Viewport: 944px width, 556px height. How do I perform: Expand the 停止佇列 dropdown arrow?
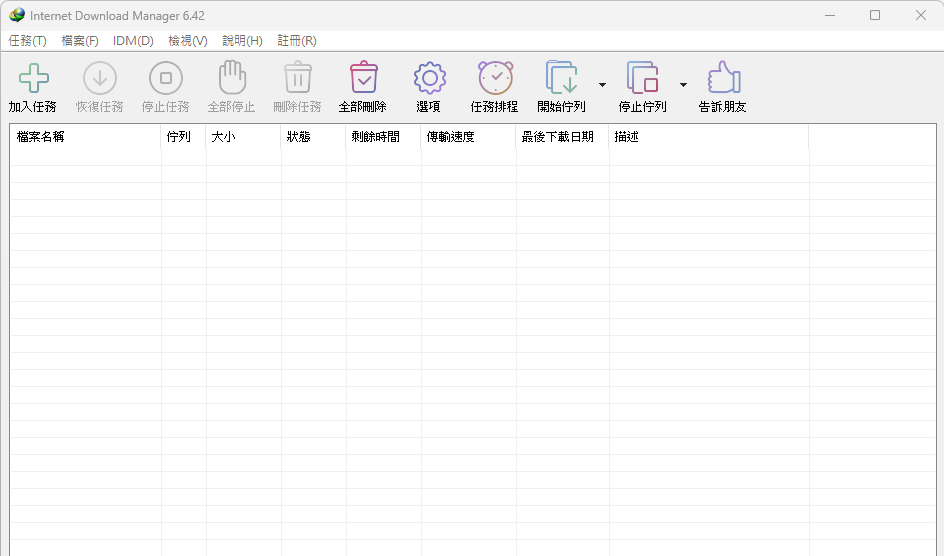(x=683, y=85)
